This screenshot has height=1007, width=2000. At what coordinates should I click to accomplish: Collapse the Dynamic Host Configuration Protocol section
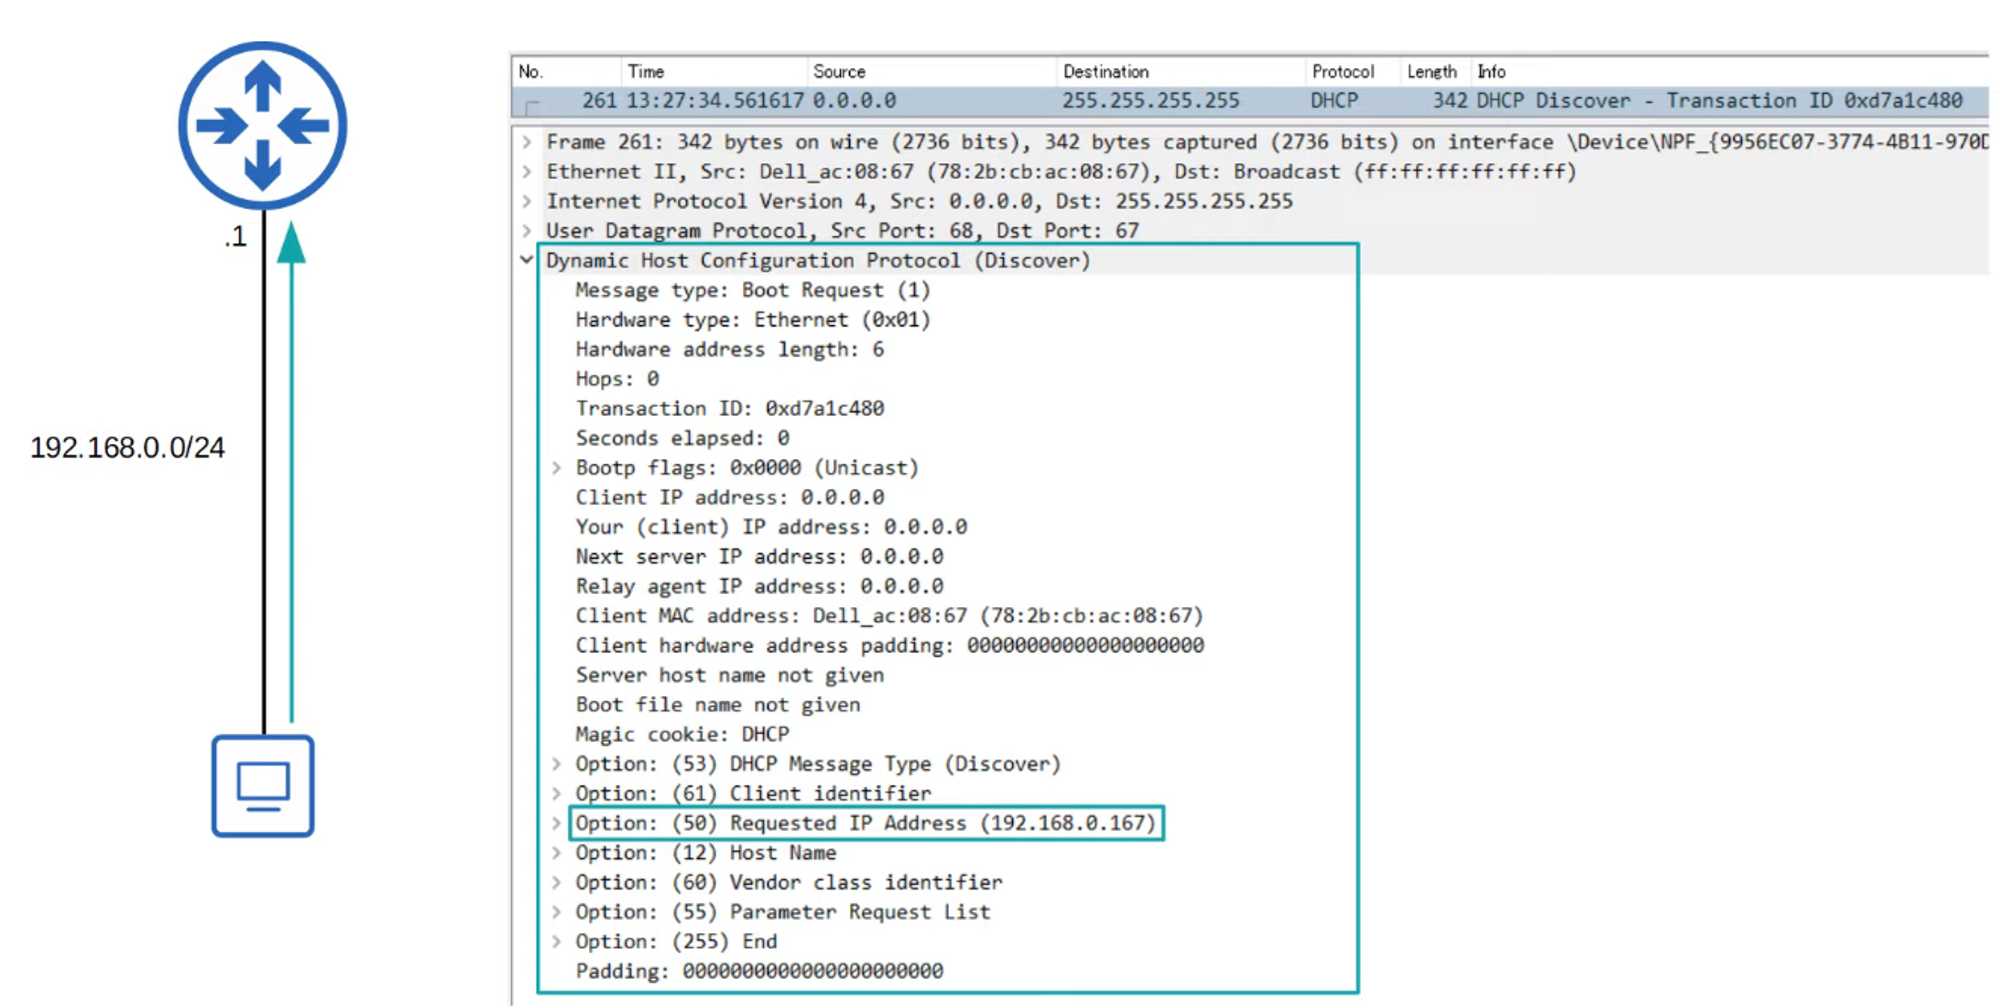(527, 260)
